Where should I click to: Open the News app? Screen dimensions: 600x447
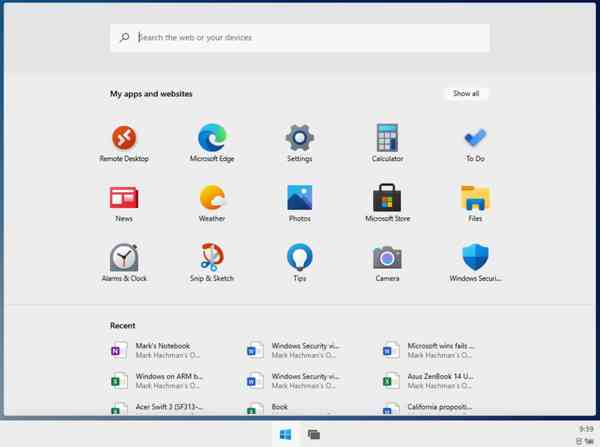[x=124, y=204]
